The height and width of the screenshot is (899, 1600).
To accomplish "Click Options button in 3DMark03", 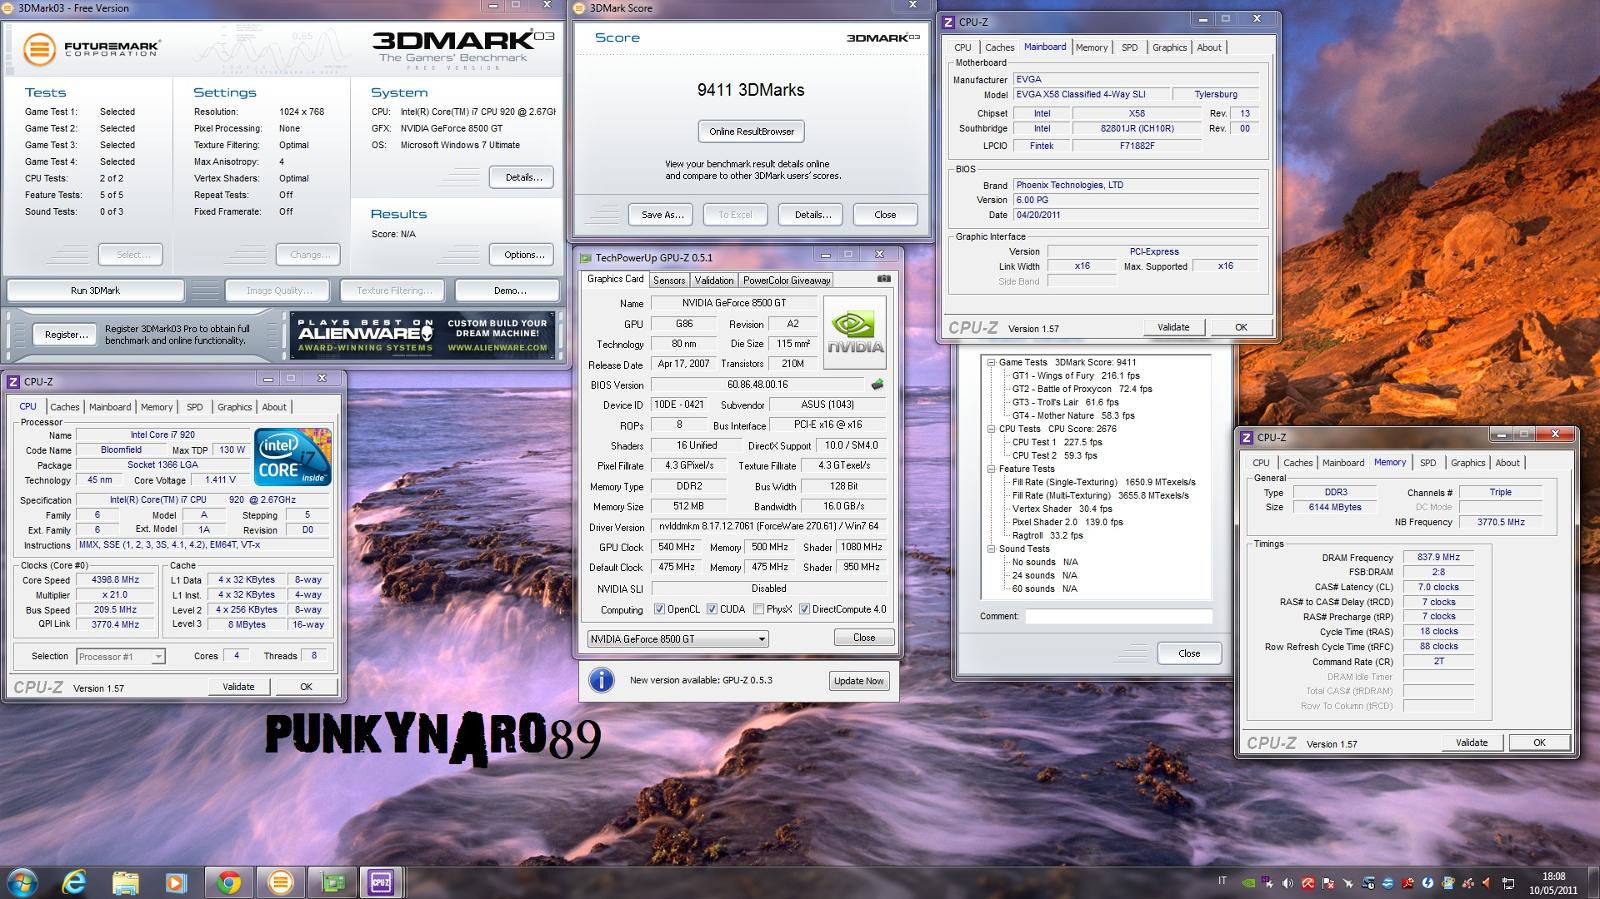I will pos(524,255).
